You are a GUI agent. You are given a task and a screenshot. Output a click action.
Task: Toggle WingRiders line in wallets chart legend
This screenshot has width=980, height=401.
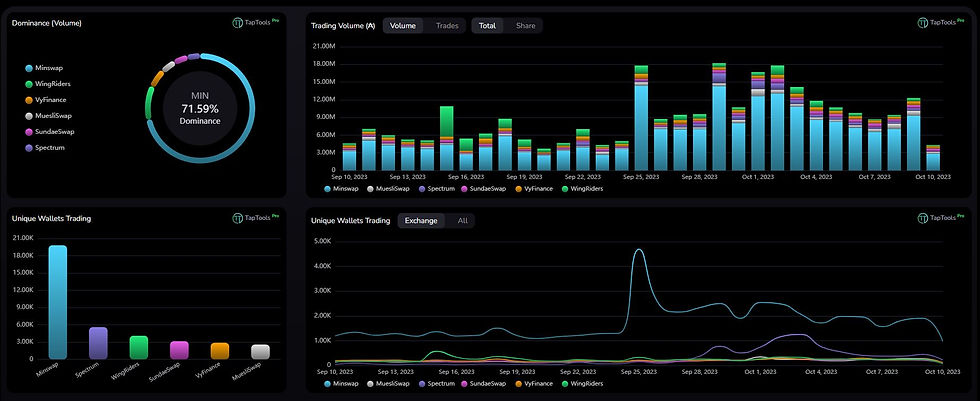coord(584,383)
